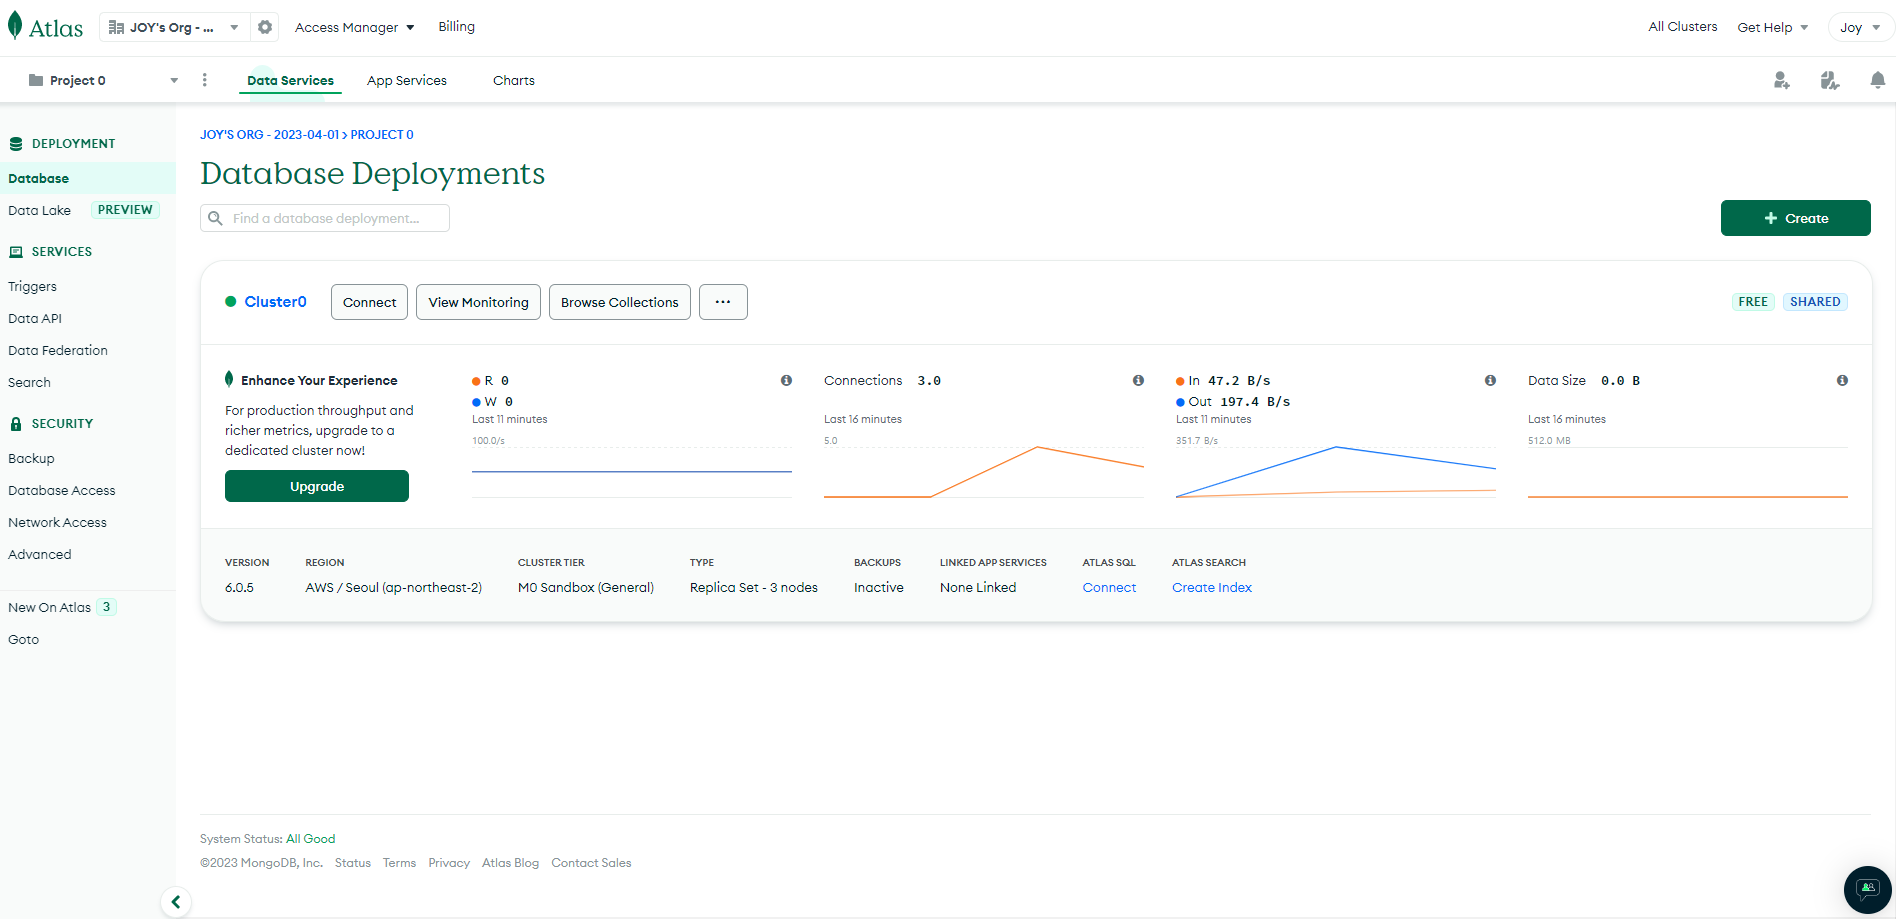The height and width of the screenshot is (919, 1896).
Task: Open the support chat bubble
Action: [1868, 889]
